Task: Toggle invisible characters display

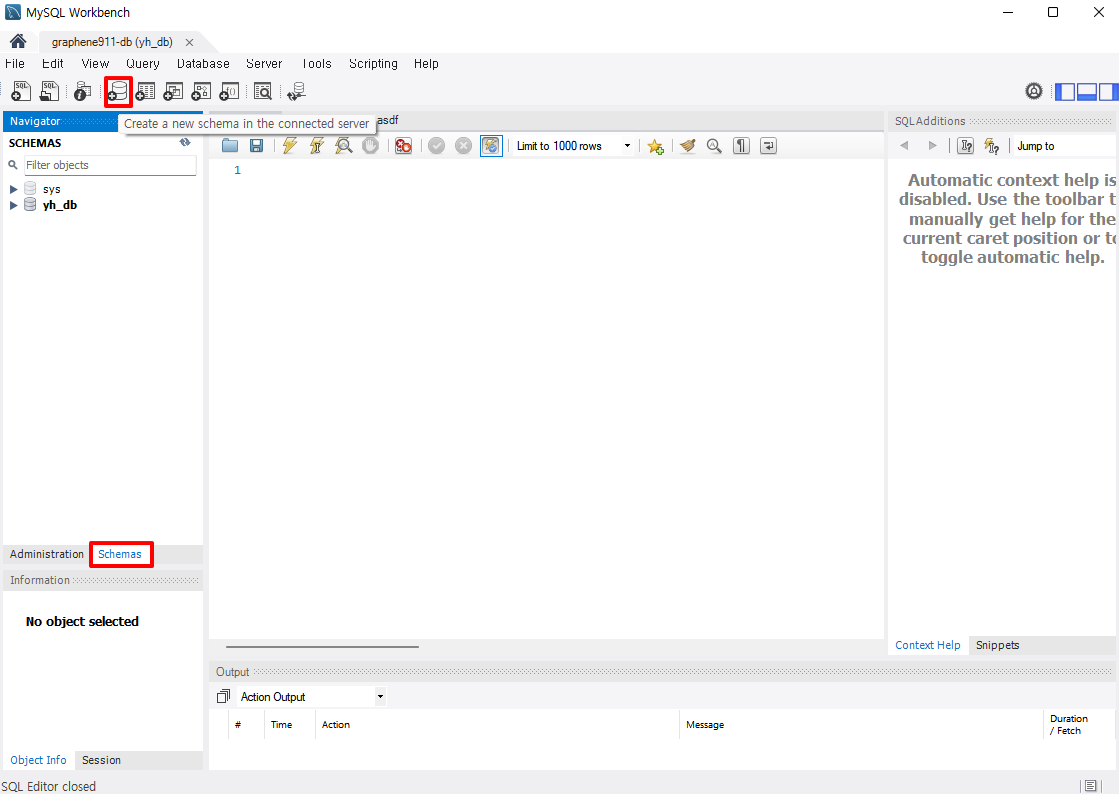Action: click(741, 146)
